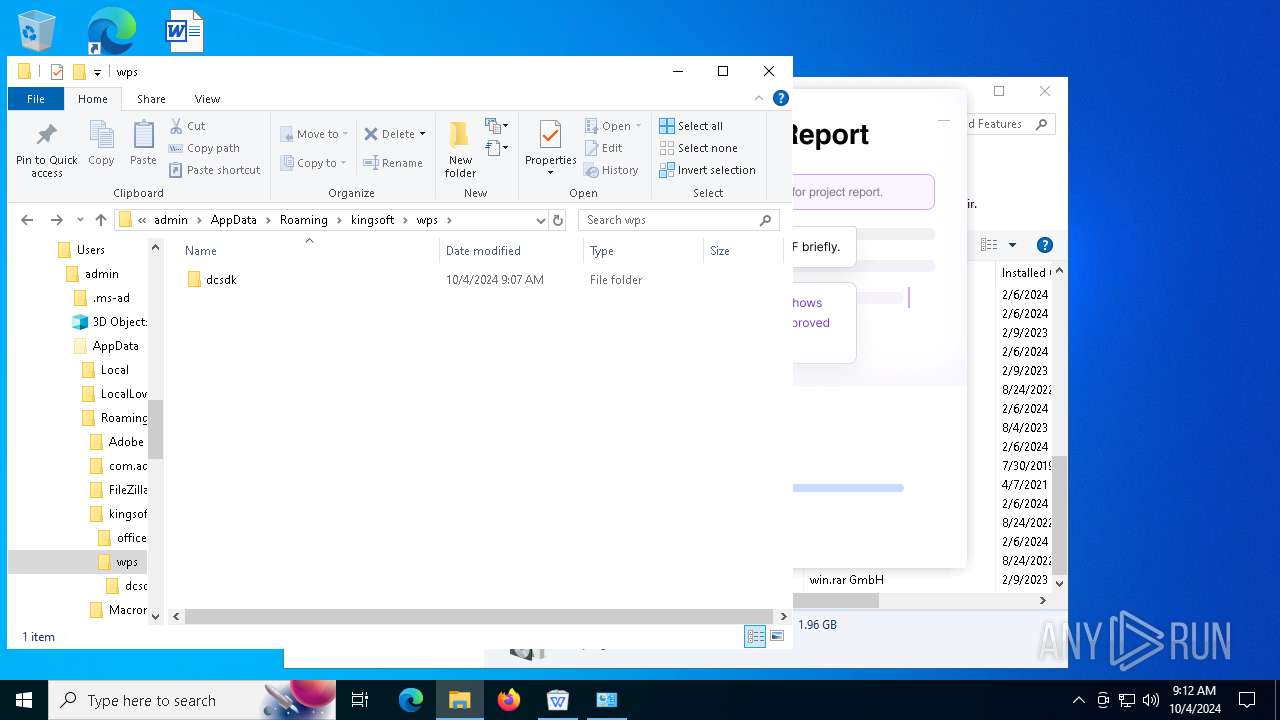Click kingsoft in address breadcrumb
This screenshot has height=720, width=1280.
pyautogui.click(x=373, y=220)
